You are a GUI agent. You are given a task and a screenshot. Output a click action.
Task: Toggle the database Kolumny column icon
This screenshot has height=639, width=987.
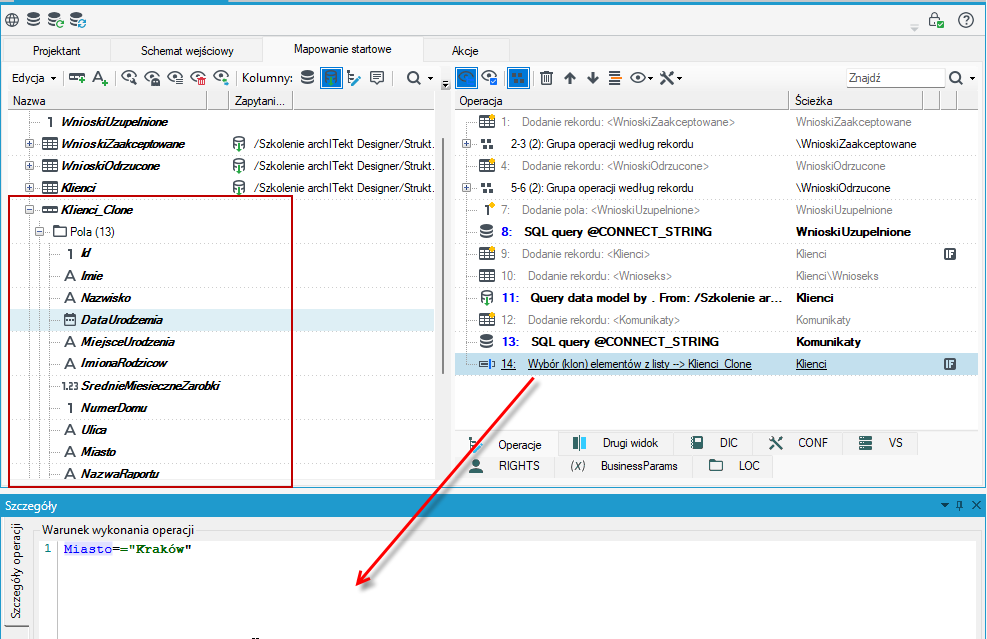coord(307,78)
